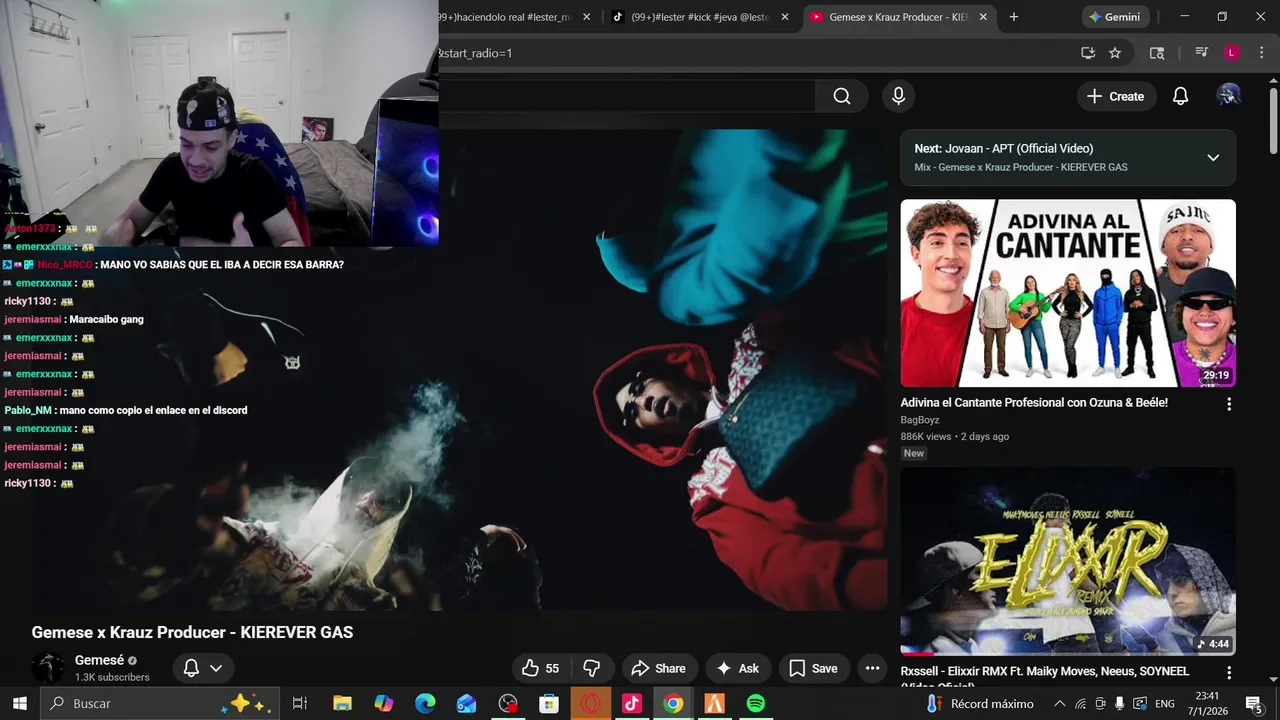Open Microsoft Store on taskbar
1280x720 pixels.
[x=549, y=704]
